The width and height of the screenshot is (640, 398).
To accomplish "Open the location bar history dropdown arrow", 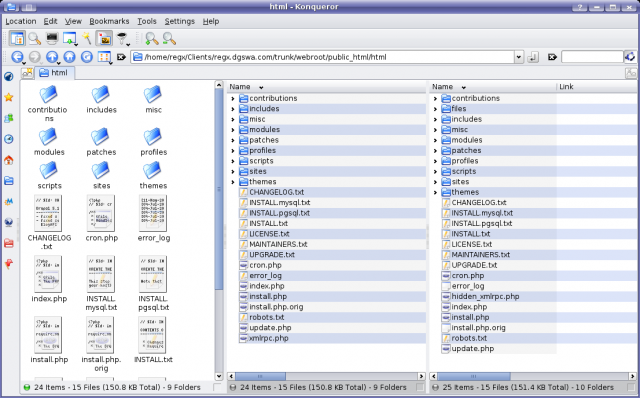I will coord(519,57).
